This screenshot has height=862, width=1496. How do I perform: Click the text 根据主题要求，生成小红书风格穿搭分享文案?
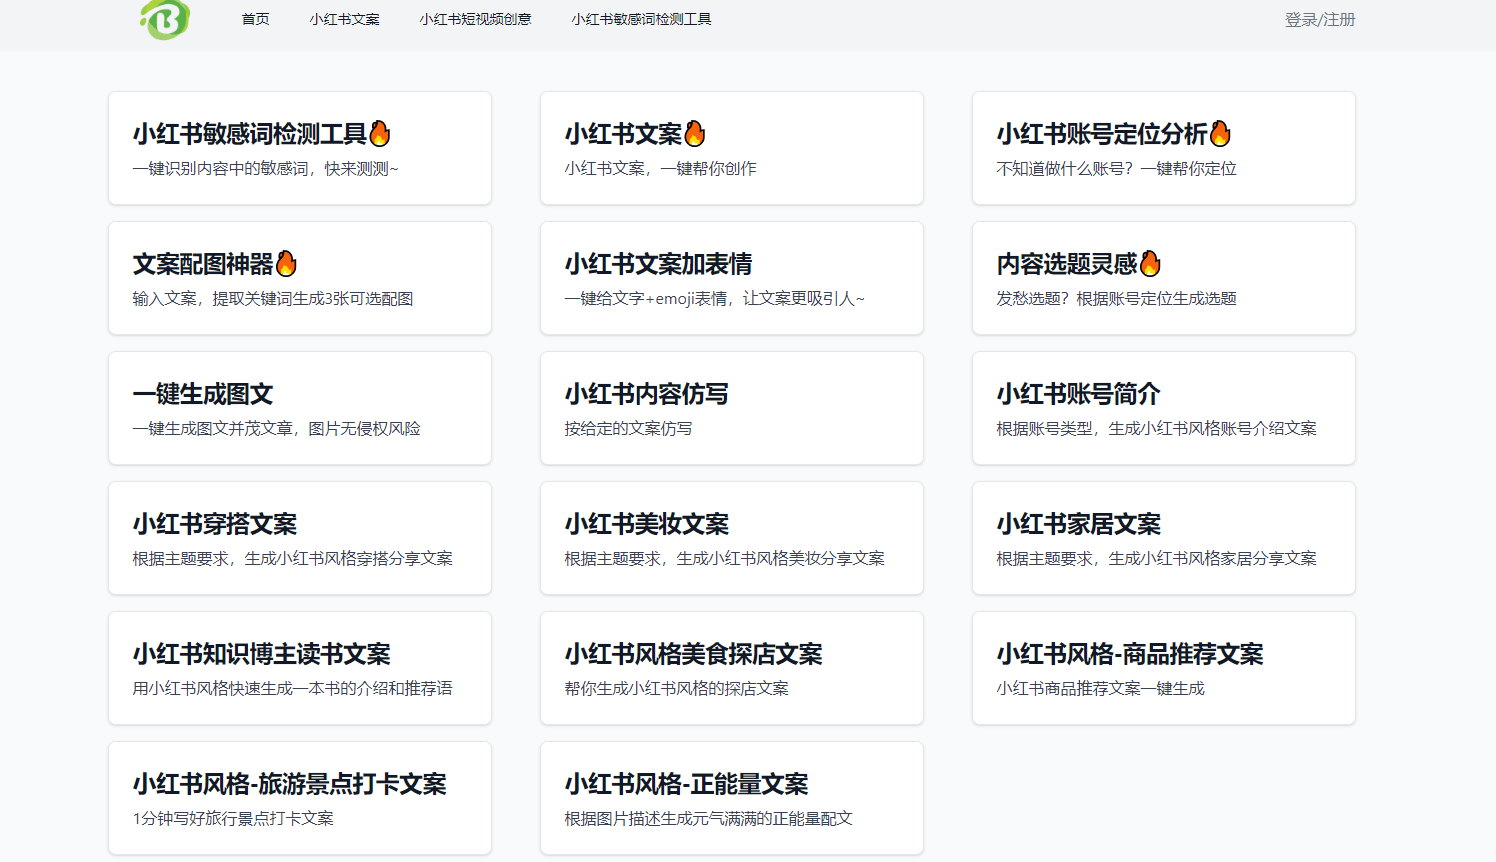tap(292, 559)
